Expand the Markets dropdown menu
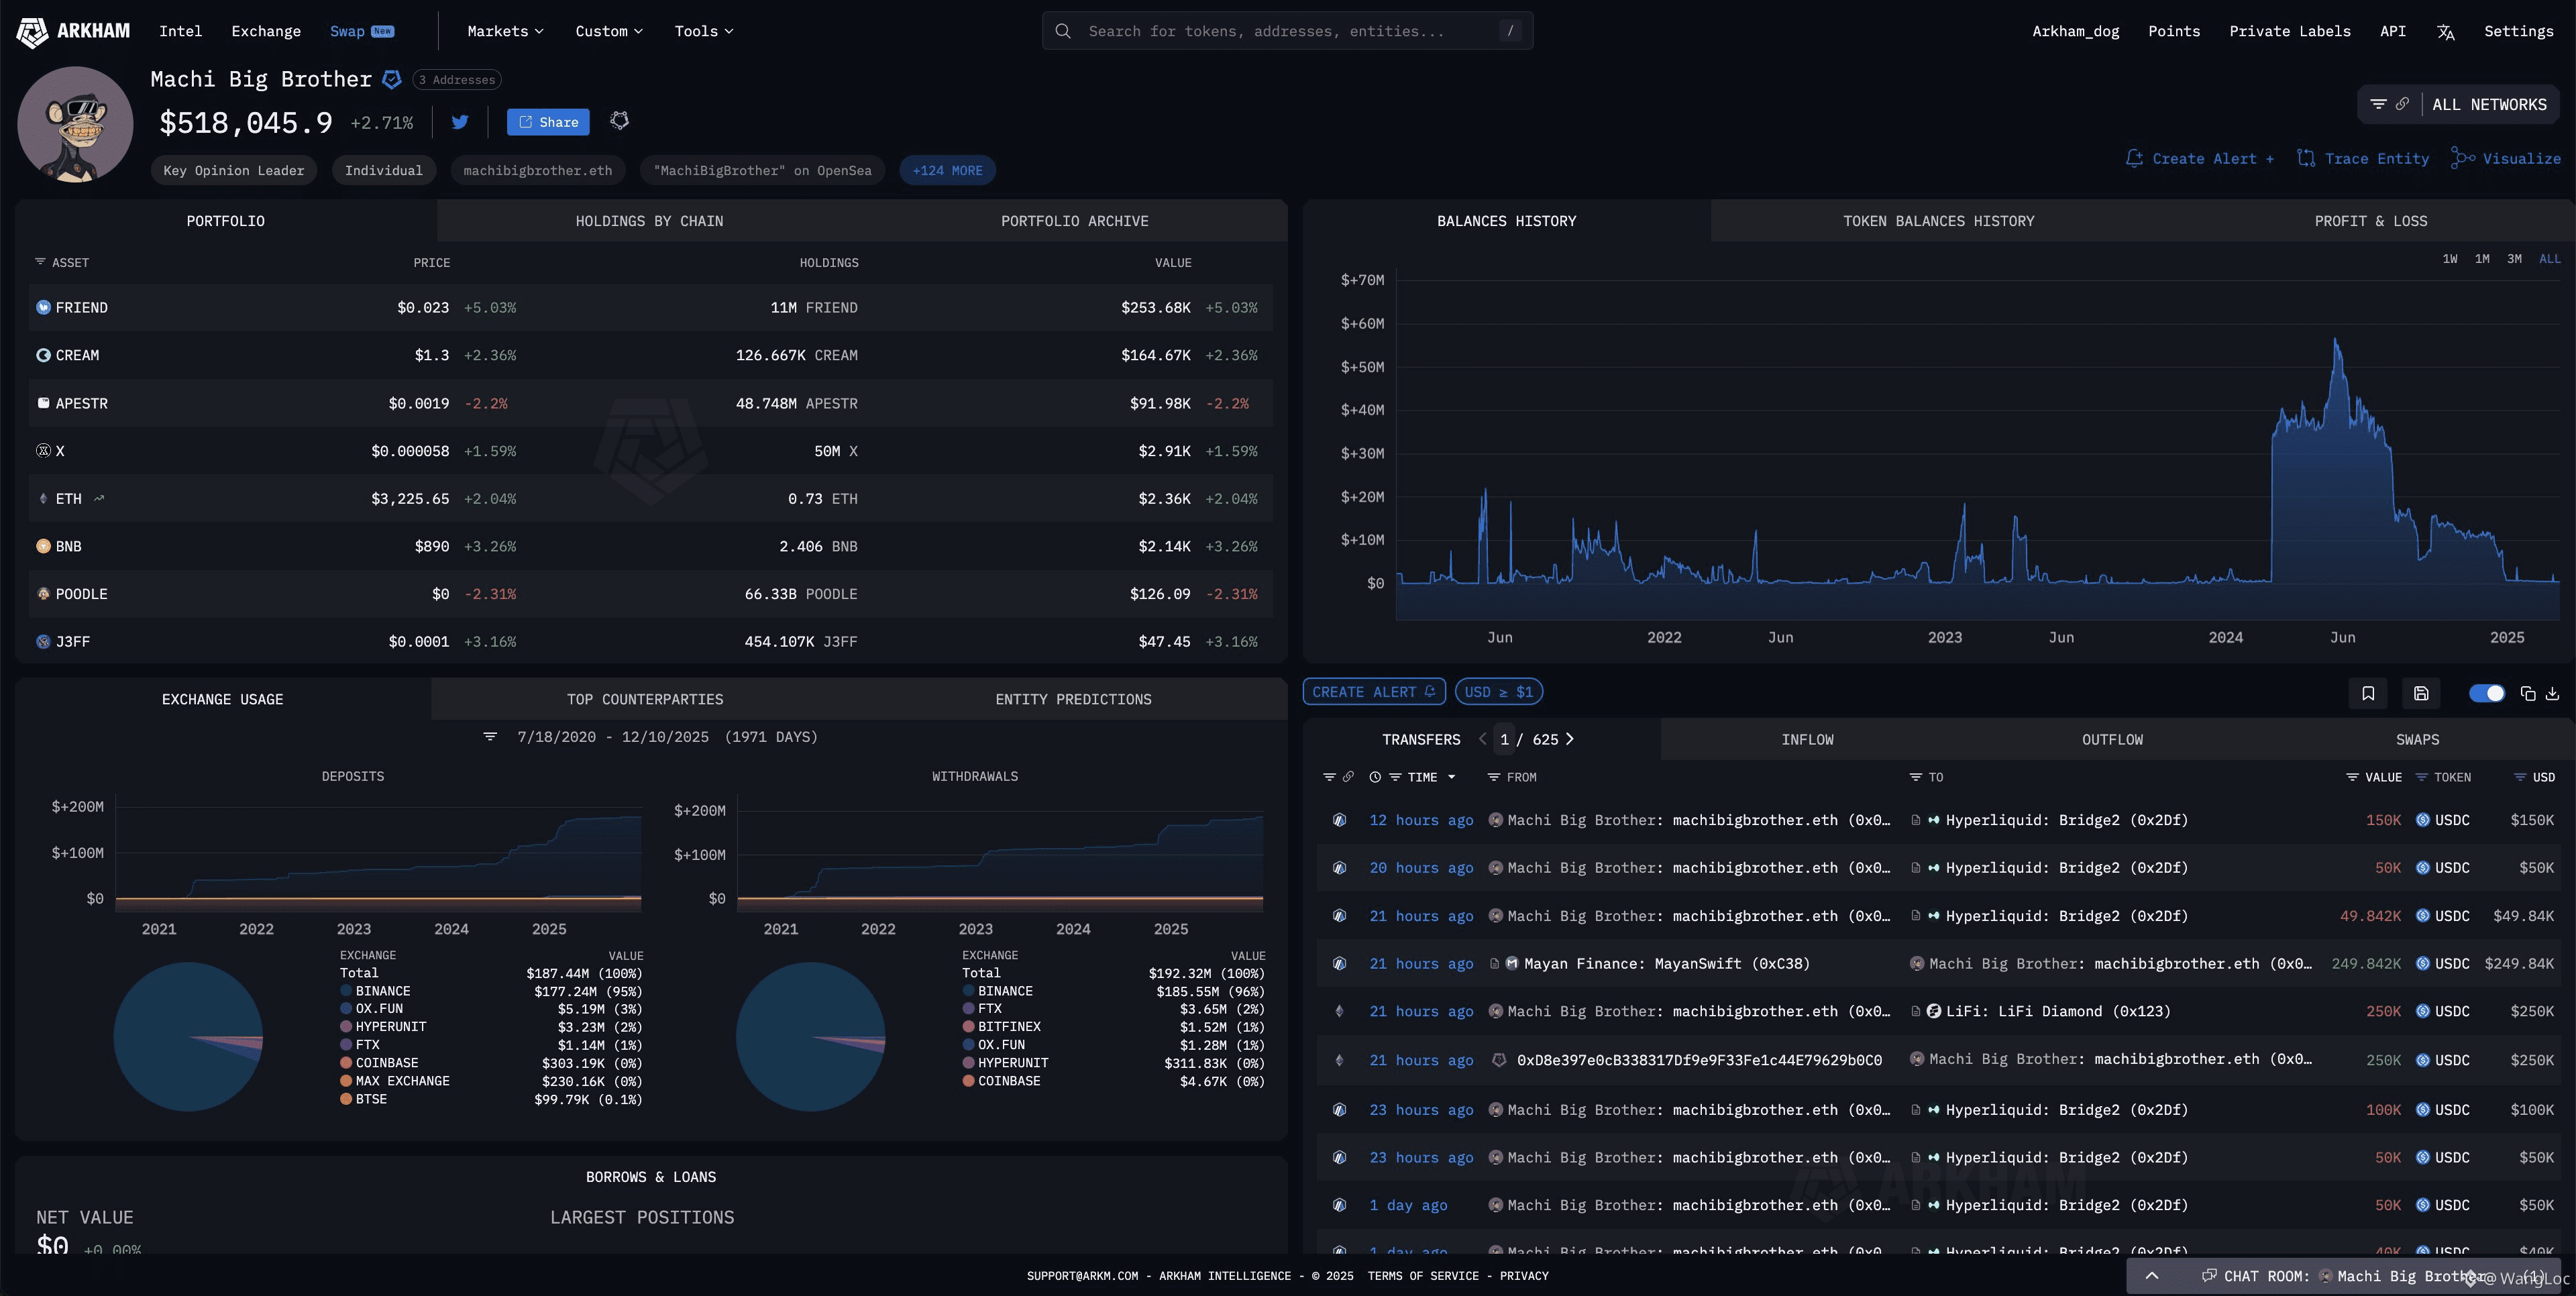The image size is (2576, 1296). tap(505, 31)
